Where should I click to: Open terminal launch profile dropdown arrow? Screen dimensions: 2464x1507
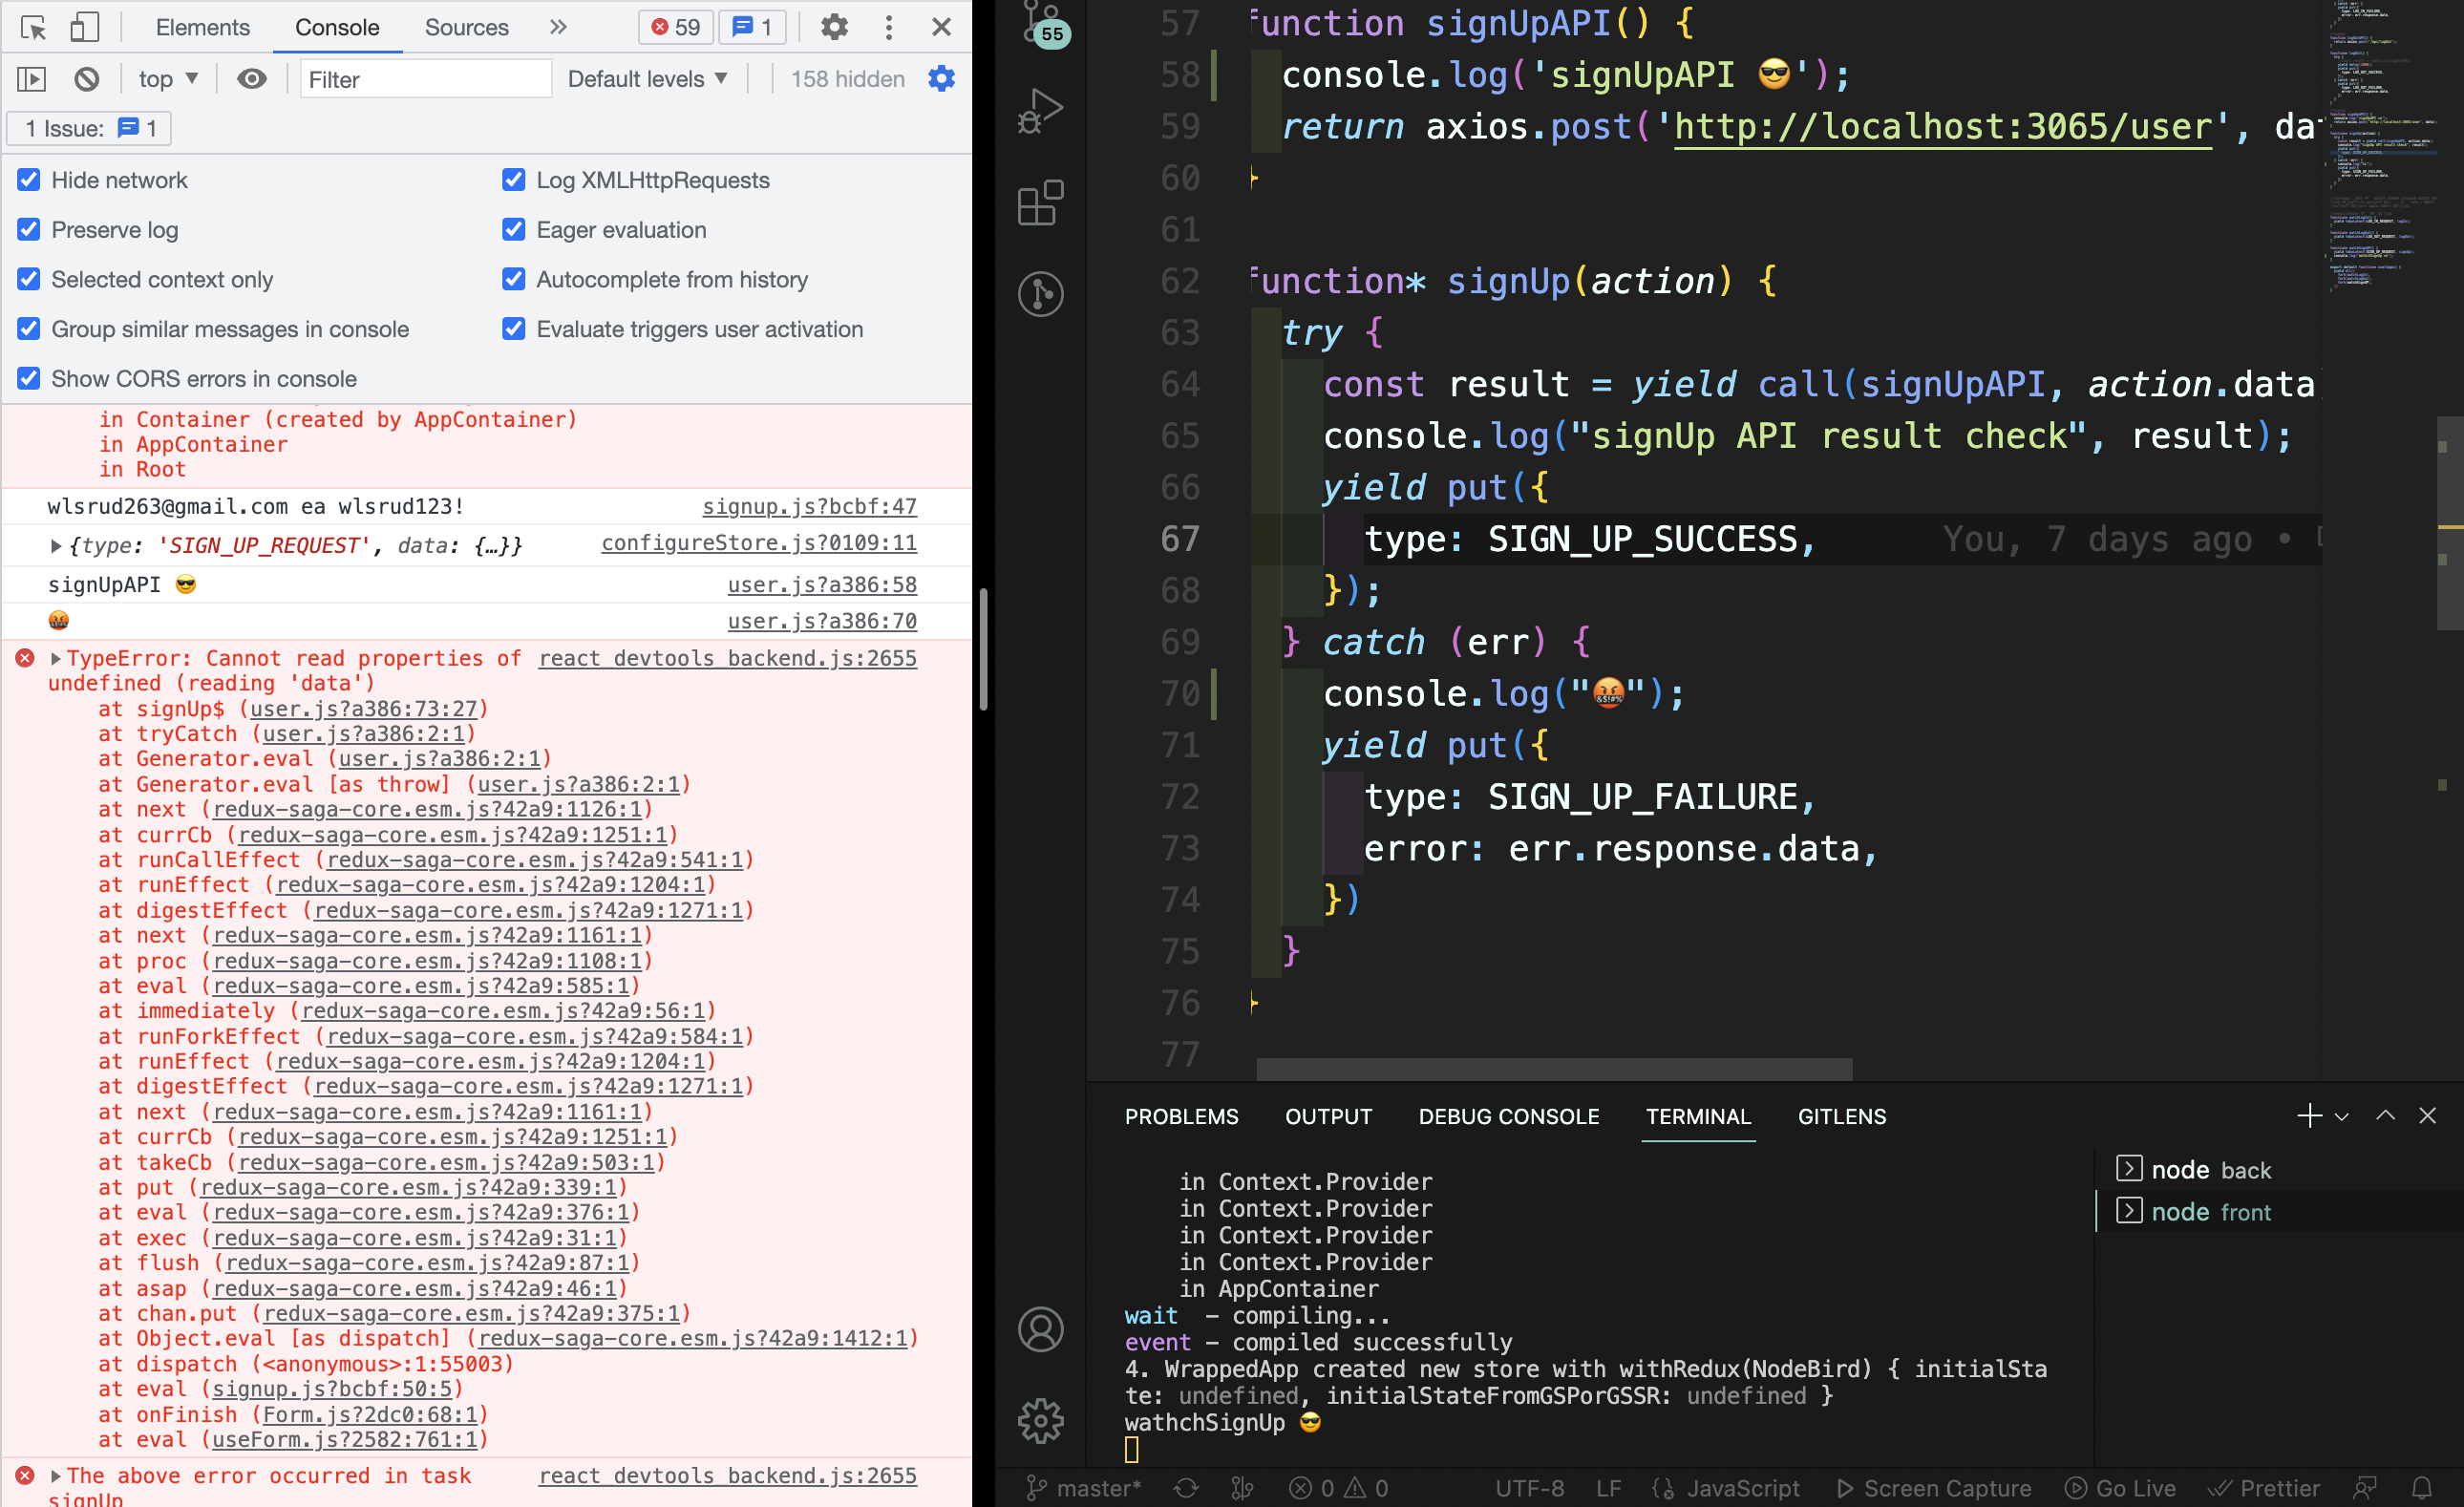point(2342,1117)
